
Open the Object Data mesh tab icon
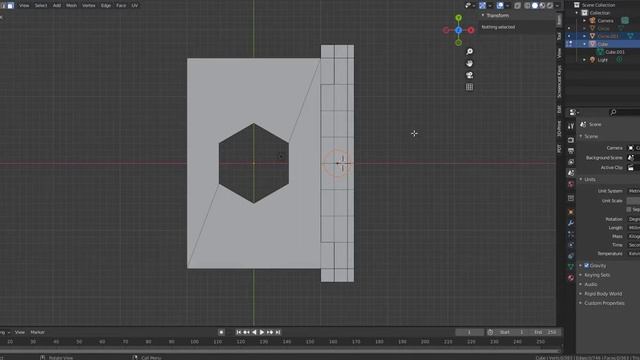(571, 267)
